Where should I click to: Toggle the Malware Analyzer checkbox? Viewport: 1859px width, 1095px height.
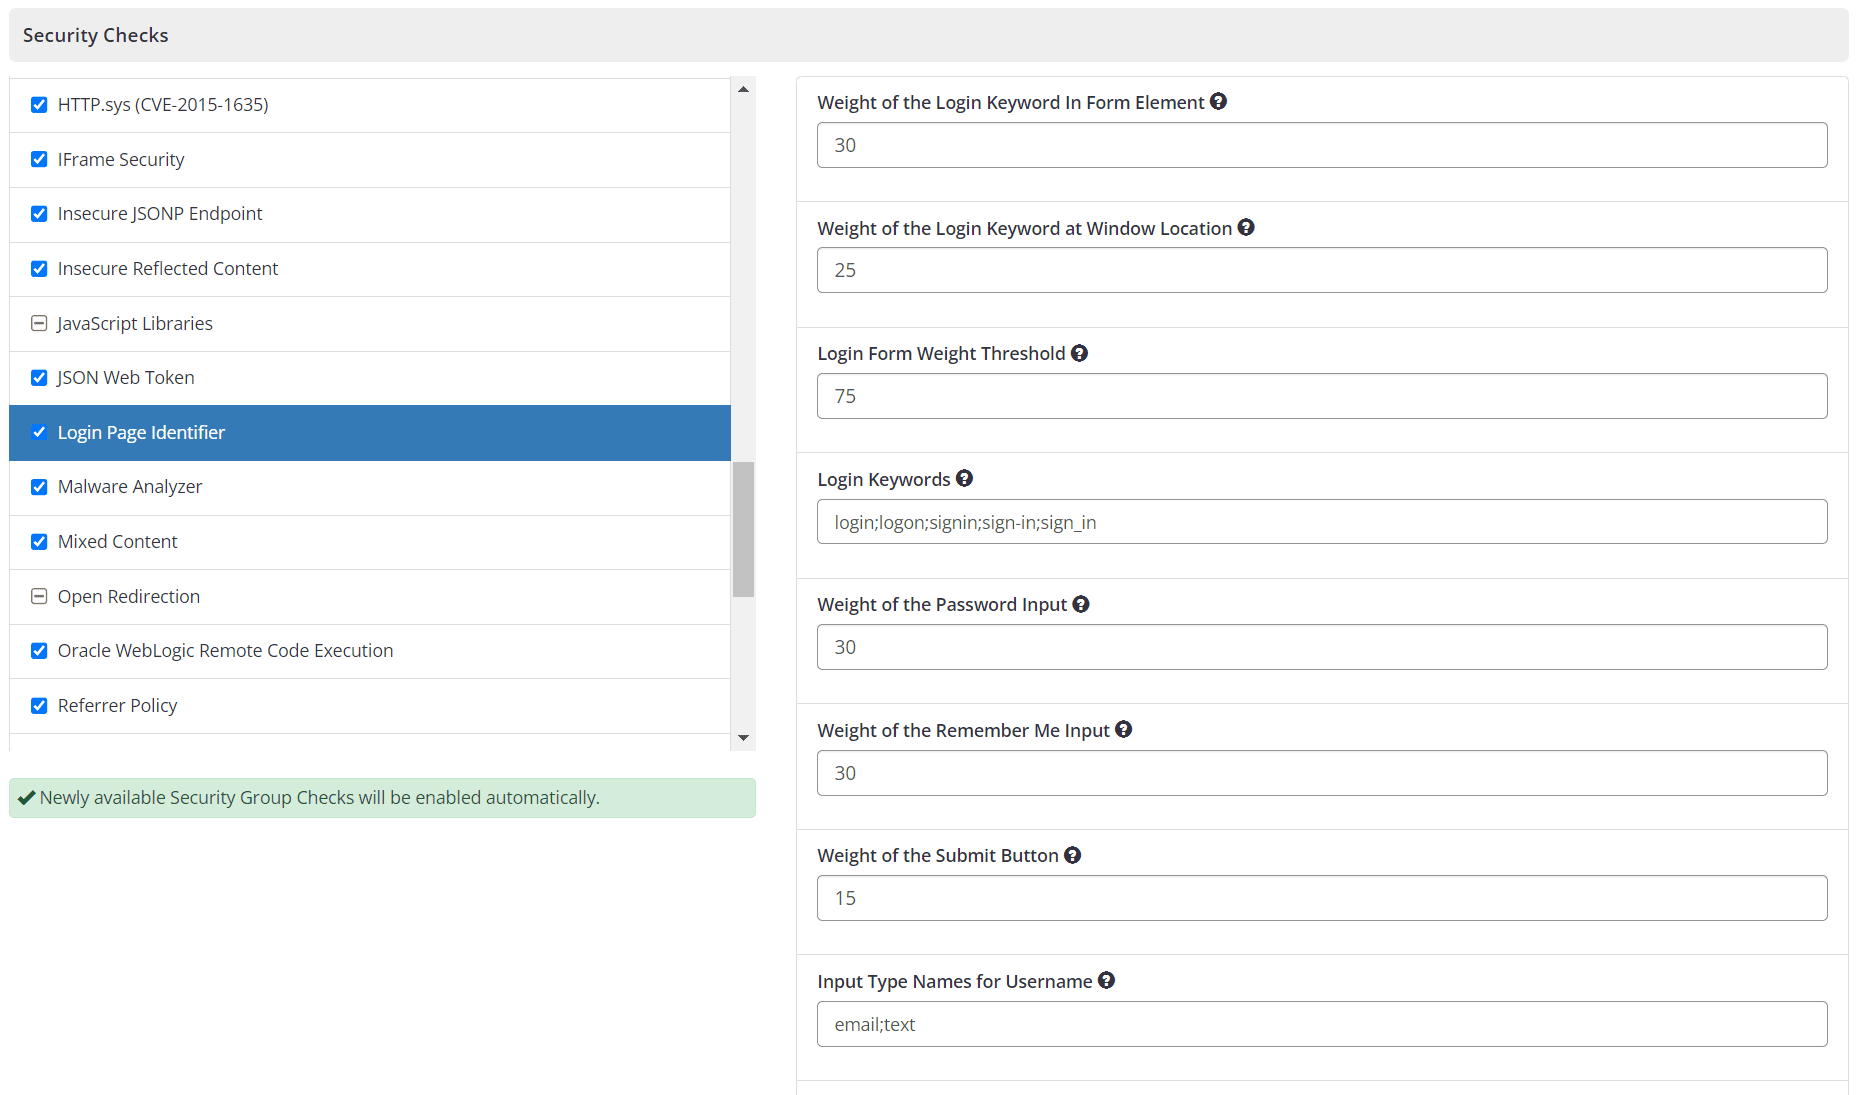(x=39, y=487)
